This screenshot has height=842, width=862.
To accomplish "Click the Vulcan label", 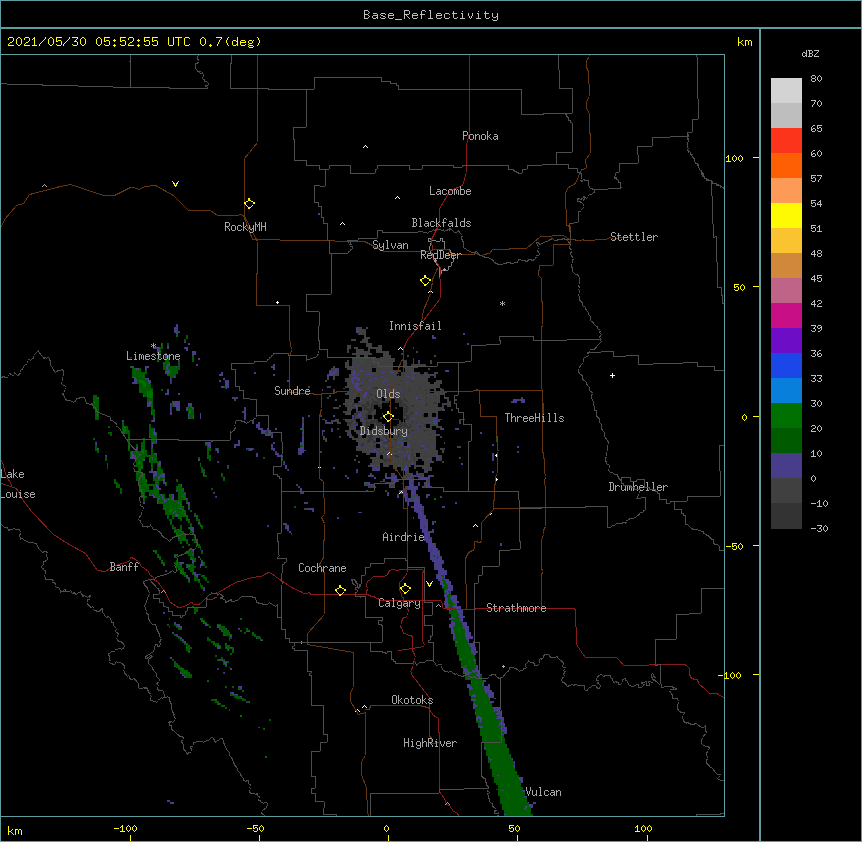I will coord(543,792).
